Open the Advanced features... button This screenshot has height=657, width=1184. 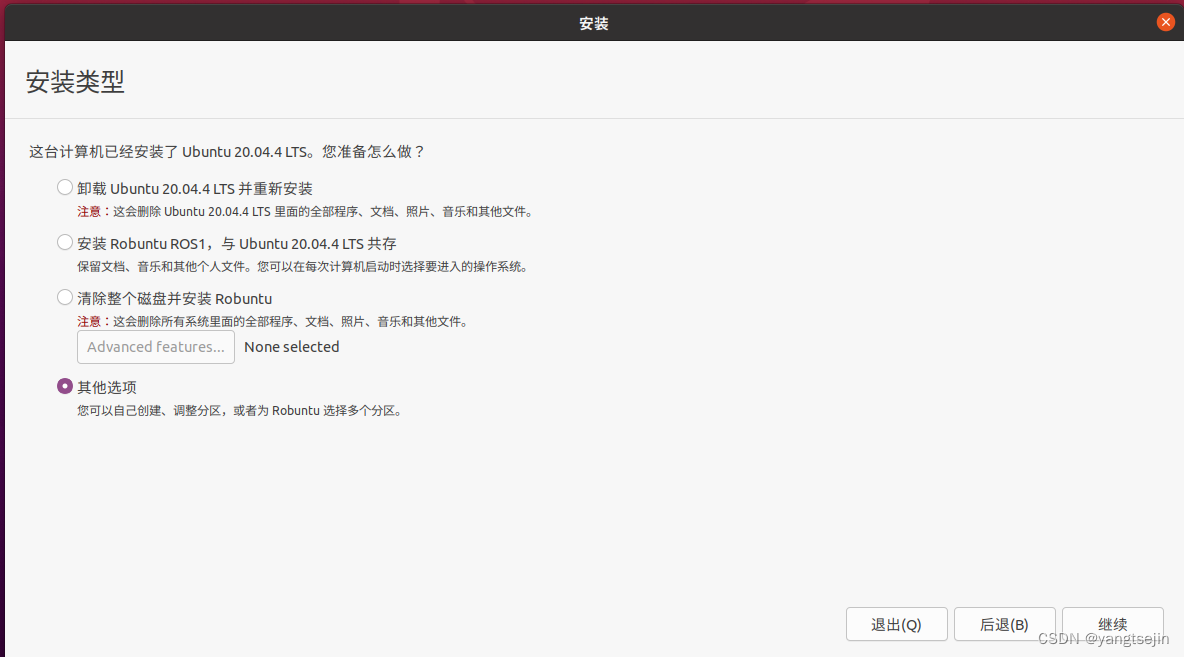click(156, 347)
